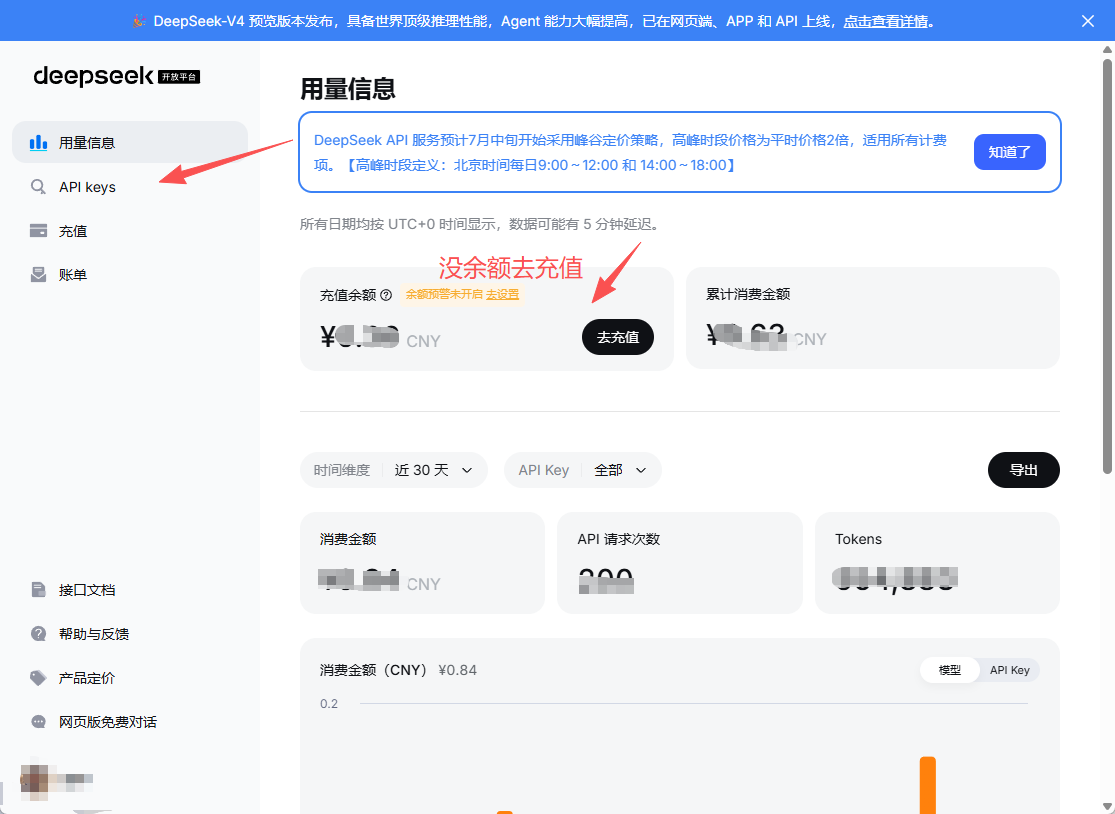Viewport: 1115px width, 814px height.
Task: Click the Tokens card label
Action: tap(858, 539)
